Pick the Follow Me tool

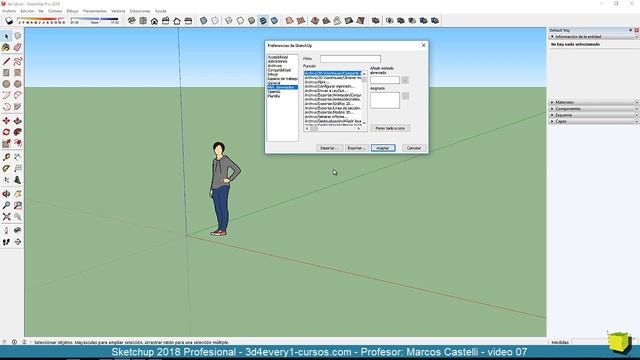[18, 132]
